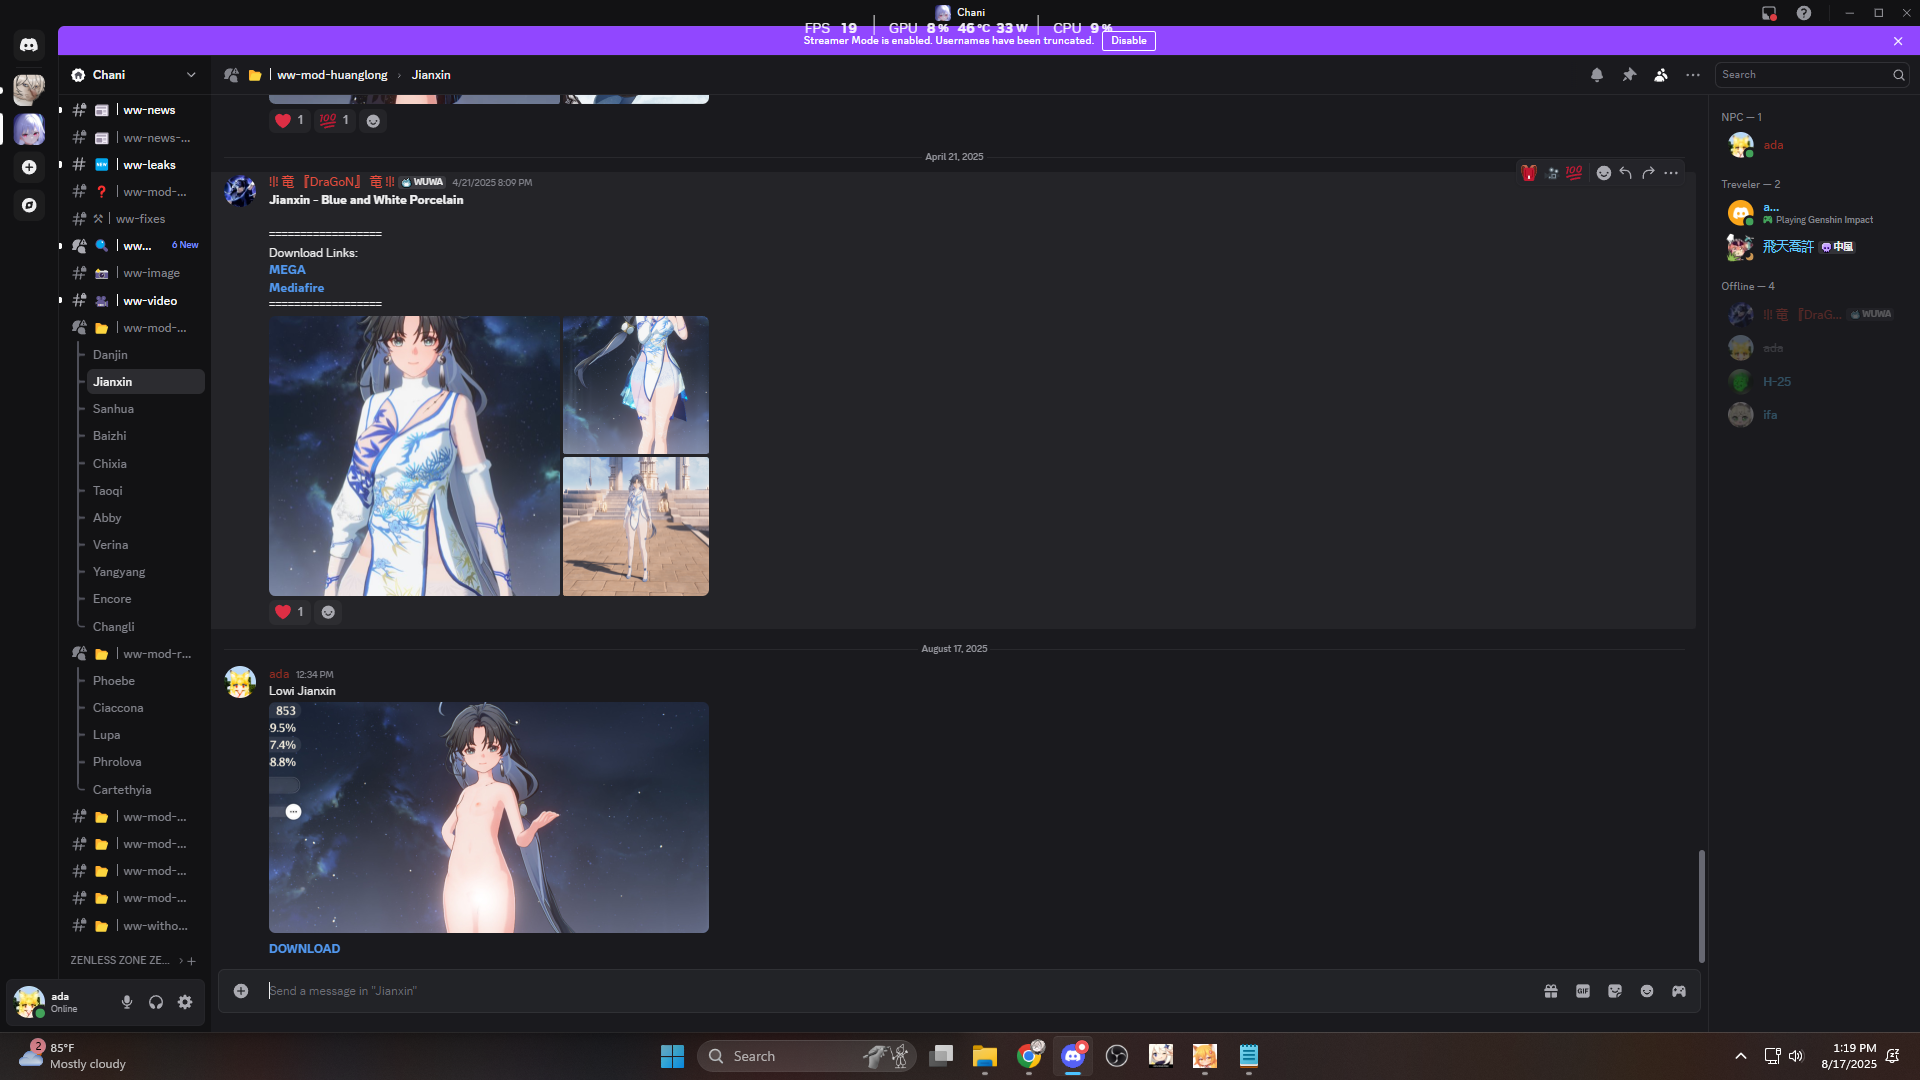Click the MEGA download link
Image resolution: width=1920 pixels, height=1080 pixels.
pos(287,270)
